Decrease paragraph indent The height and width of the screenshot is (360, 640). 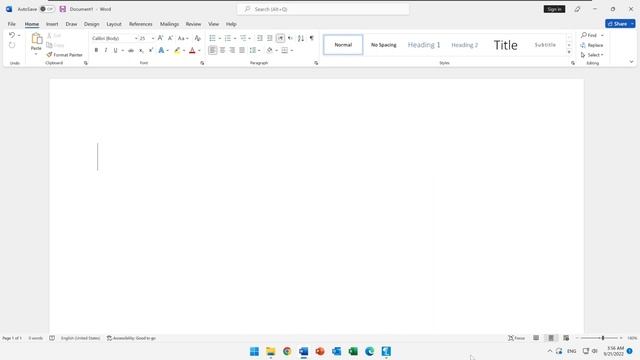[260, 38]
